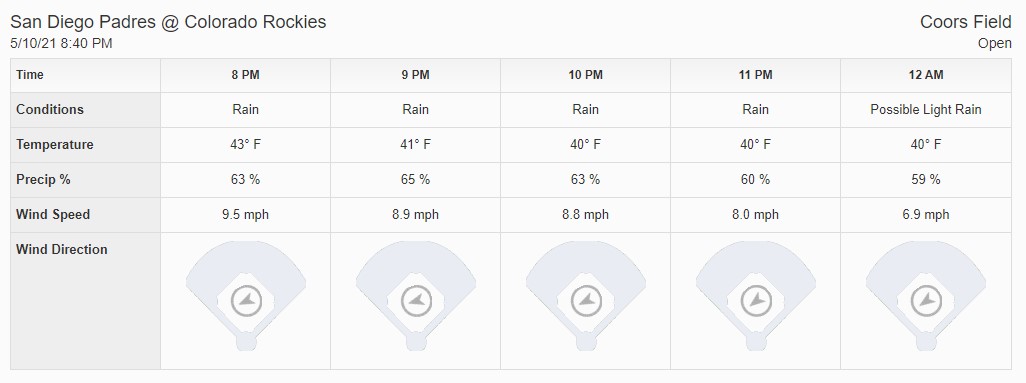The image size is (1026, 383).
Task: Click the 65 % precipitation value
Action: (x=416, y=179)
